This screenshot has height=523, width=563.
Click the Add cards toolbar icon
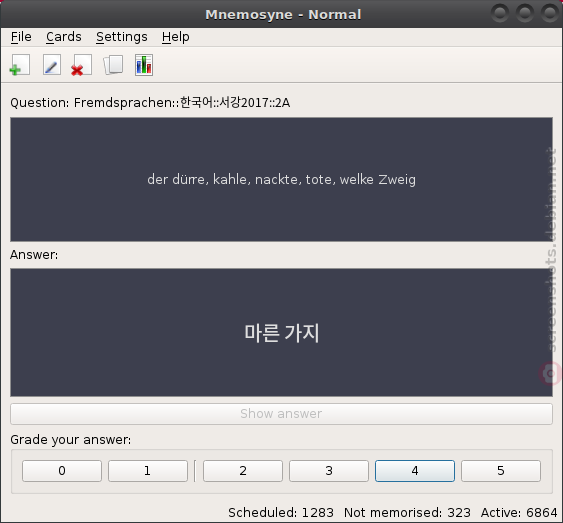tap(20, 65)
